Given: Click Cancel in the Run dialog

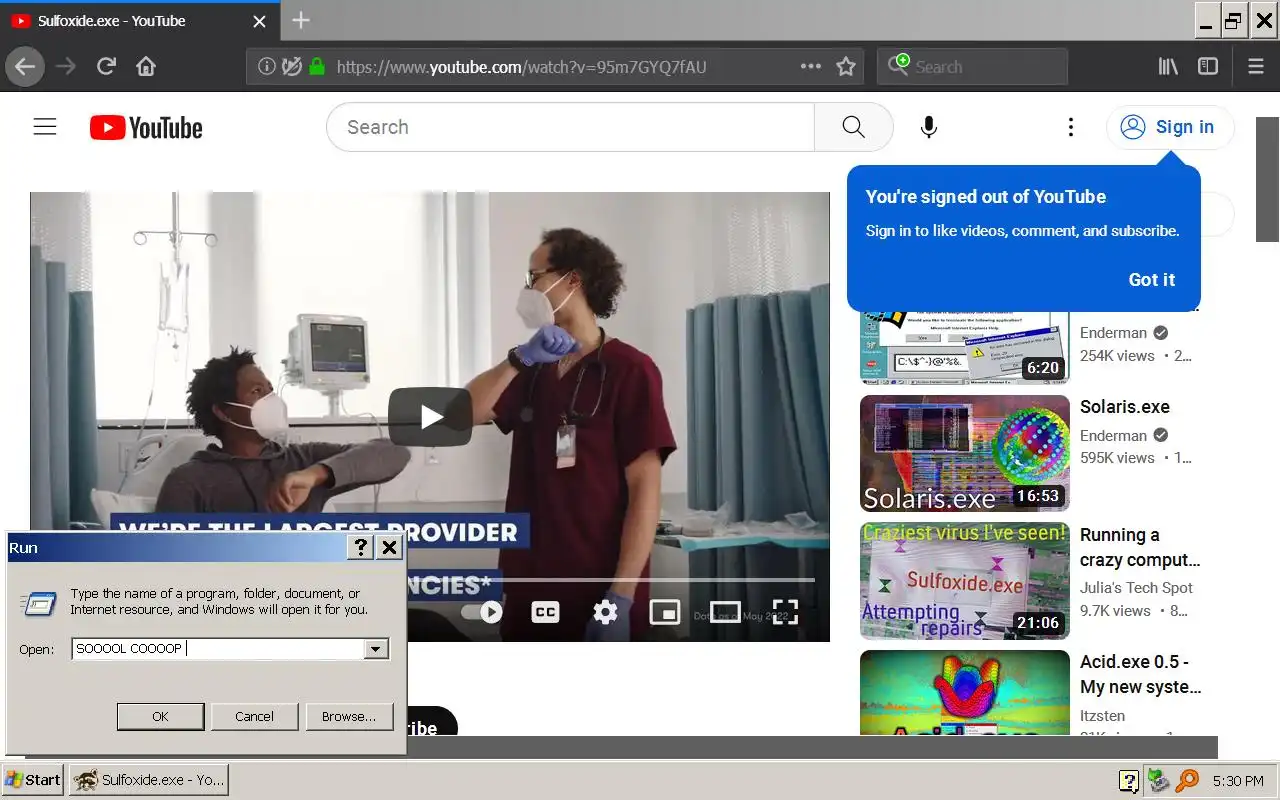Looking at the screenshot, I should 254,716.
